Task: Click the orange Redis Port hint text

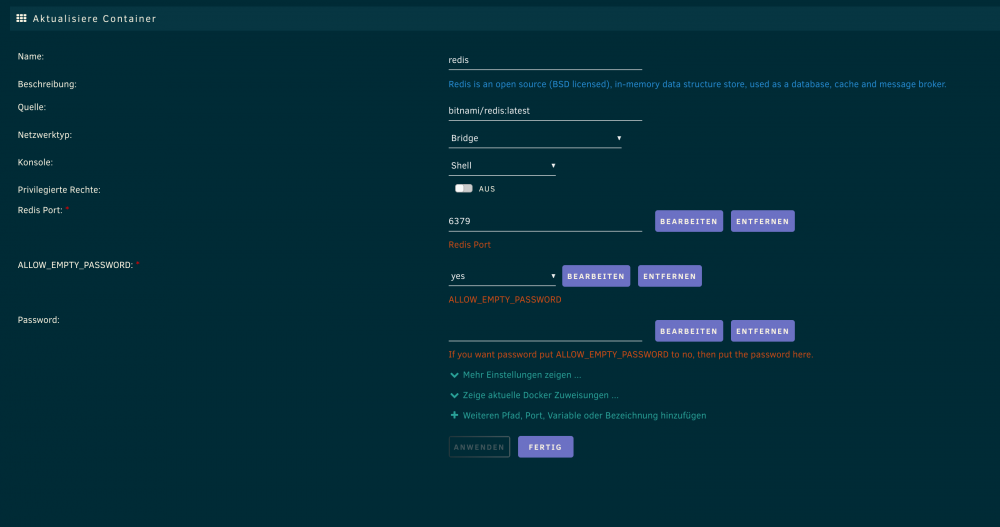Action: click(469, 245)
